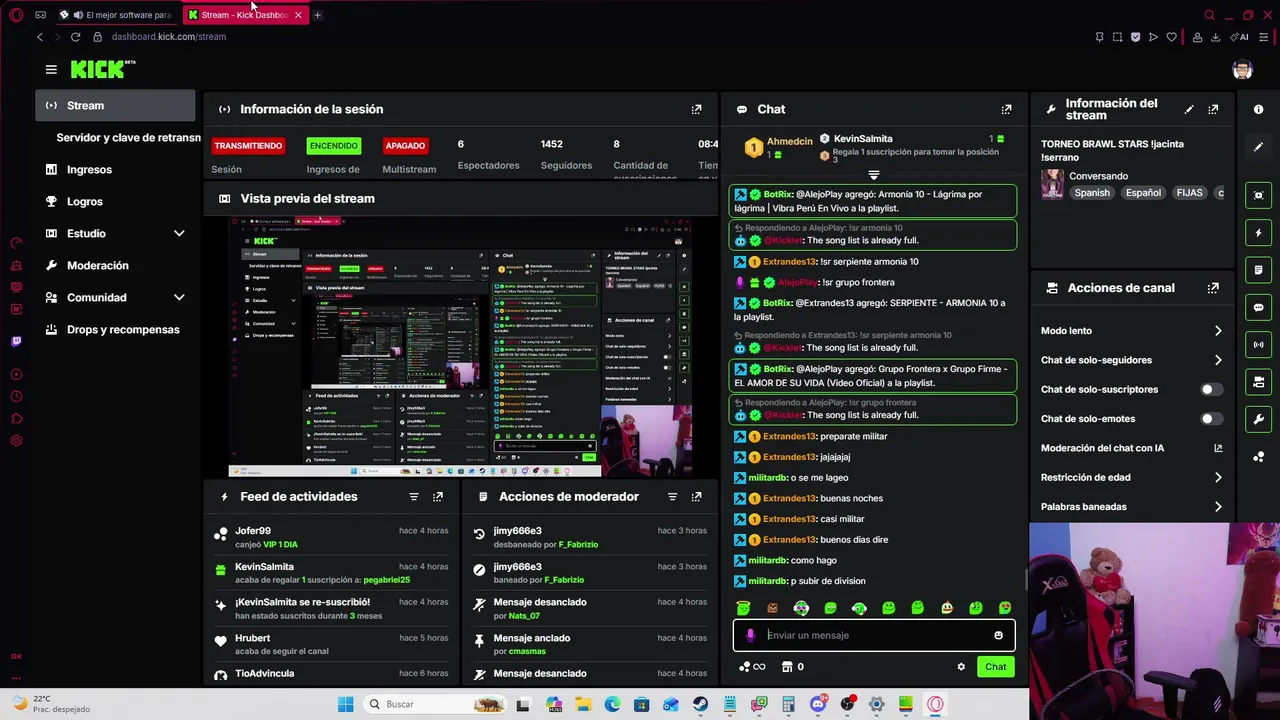This screenshot has width=1280, height=720.
Task: Click in the Enviar un mensaje field
Action: pyautogui.click(x=875, y=635)
